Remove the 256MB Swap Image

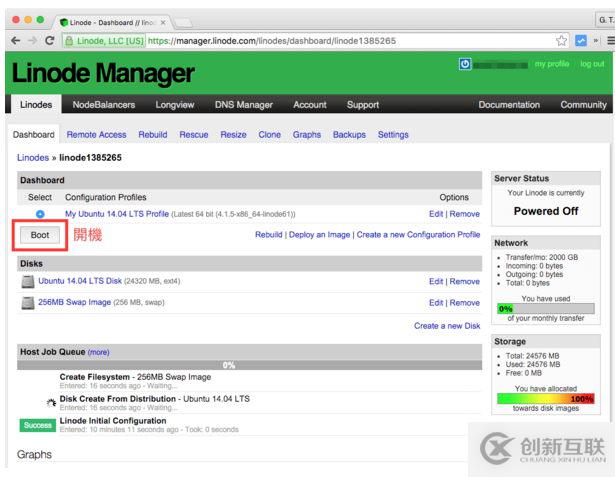point(464,302)
